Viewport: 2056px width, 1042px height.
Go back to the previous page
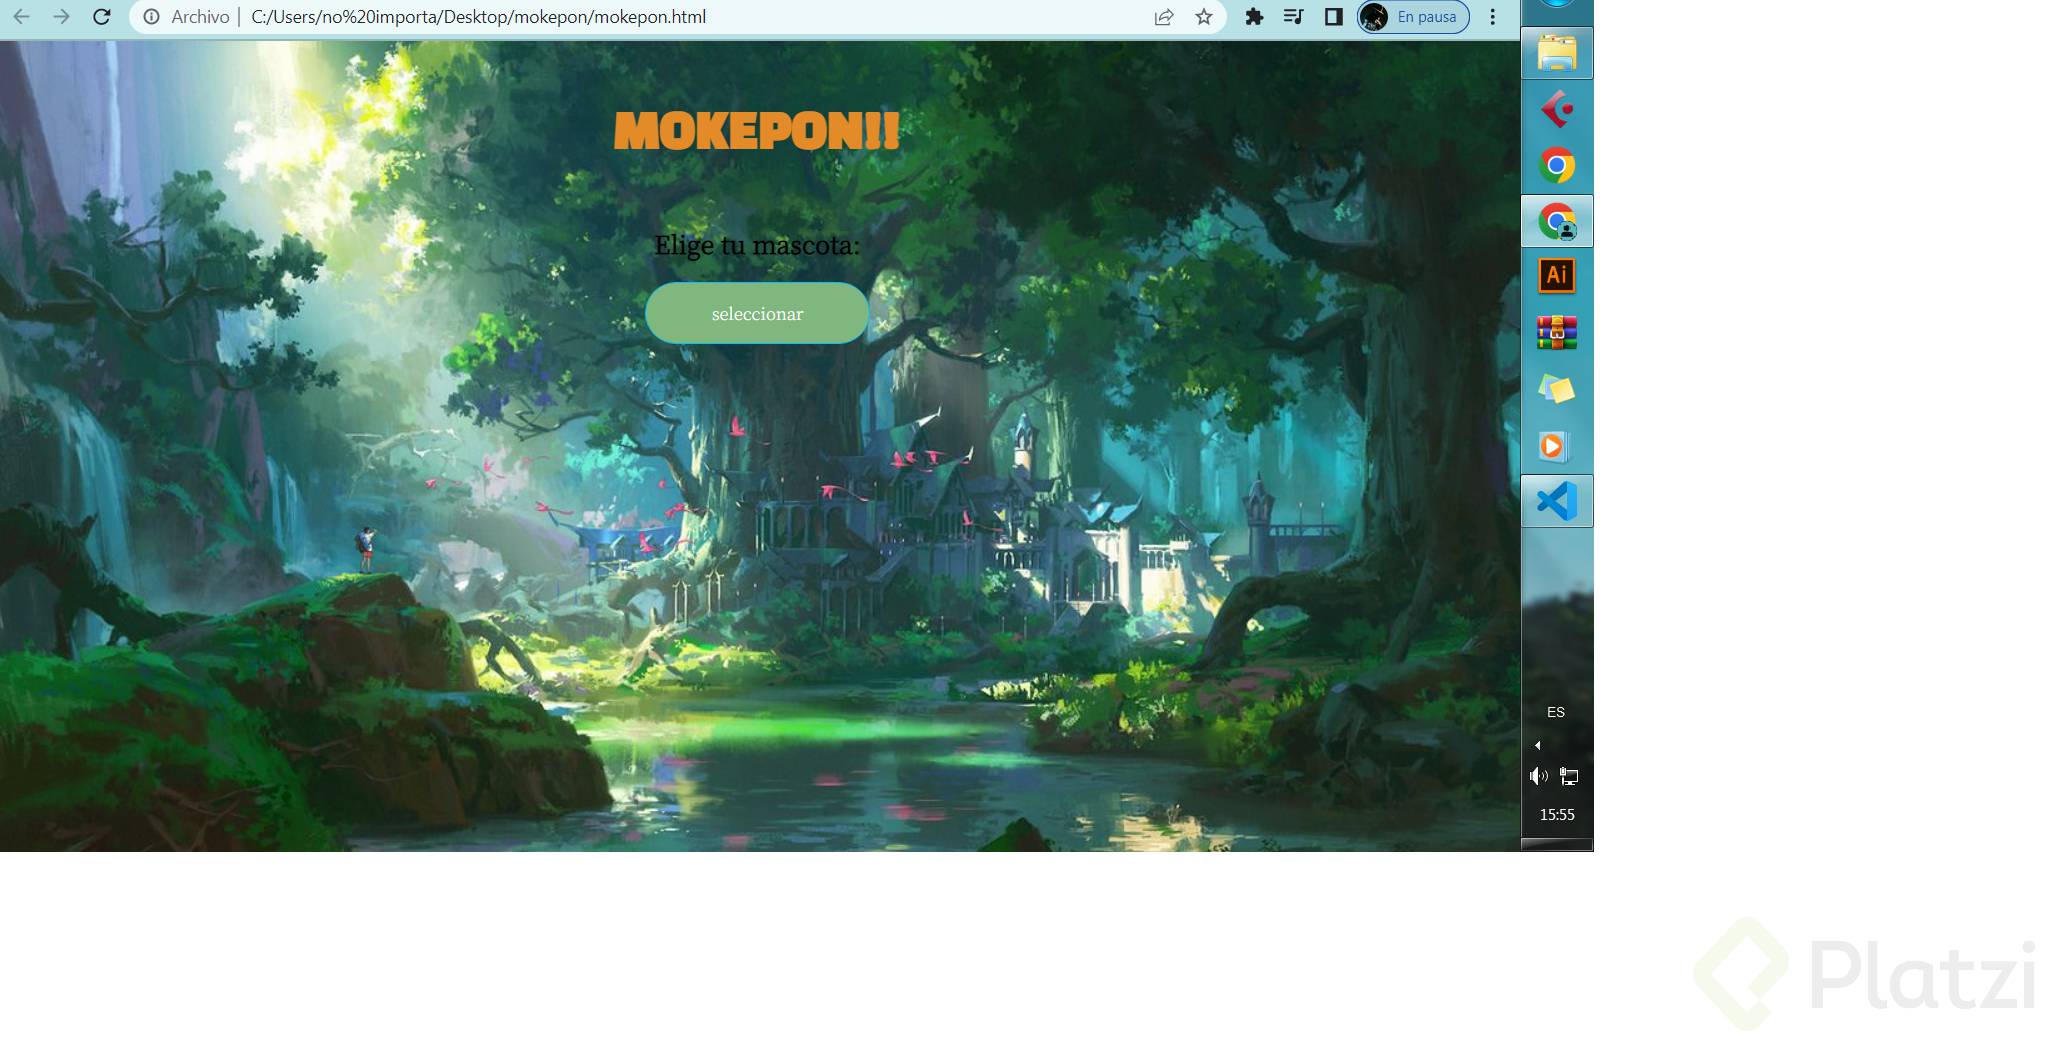click(x=21, y=17)
